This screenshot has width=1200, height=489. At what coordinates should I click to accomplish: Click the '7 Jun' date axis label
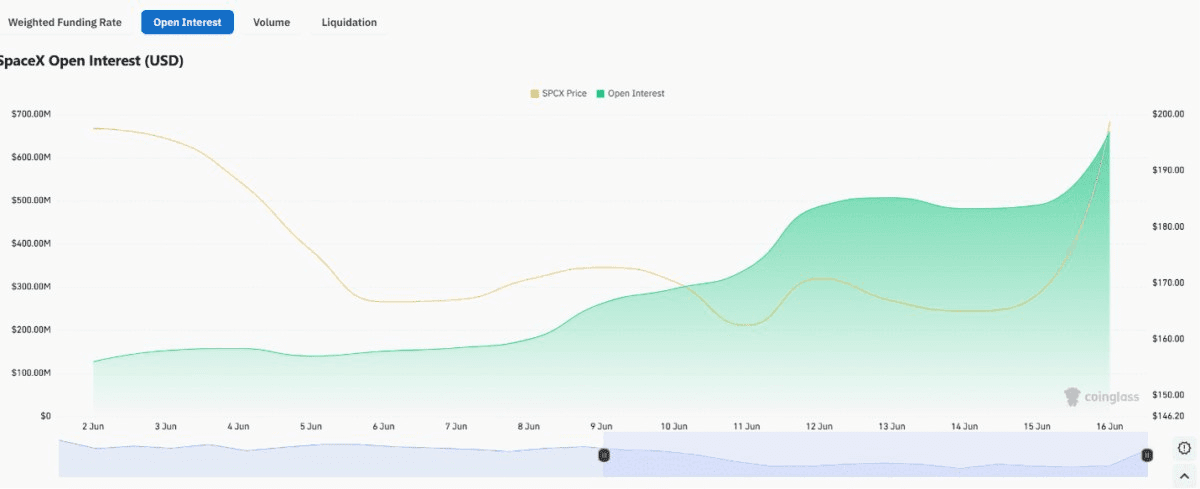tap(456, 426)
